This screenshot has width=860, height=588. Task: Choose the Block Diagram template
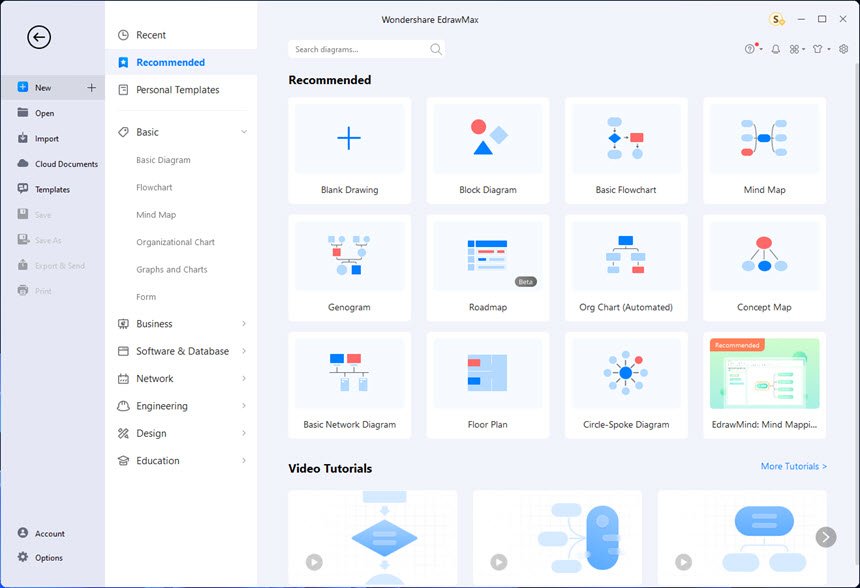tap(488, 151)
